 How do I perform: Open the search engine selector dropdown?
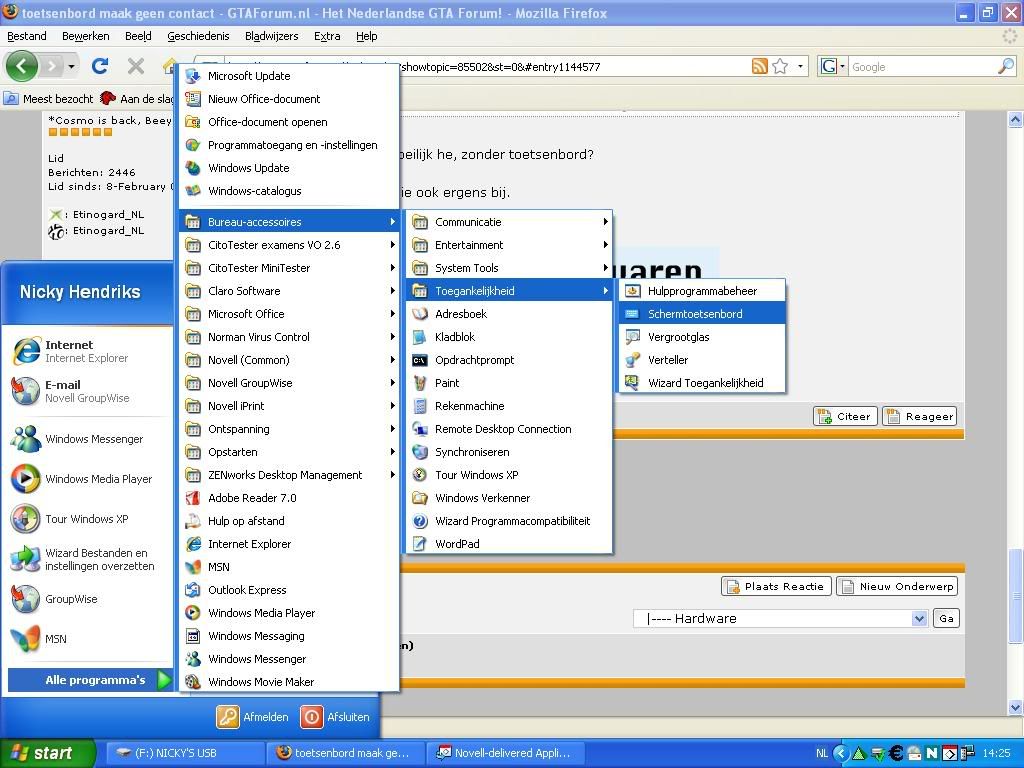click(834, 66)
